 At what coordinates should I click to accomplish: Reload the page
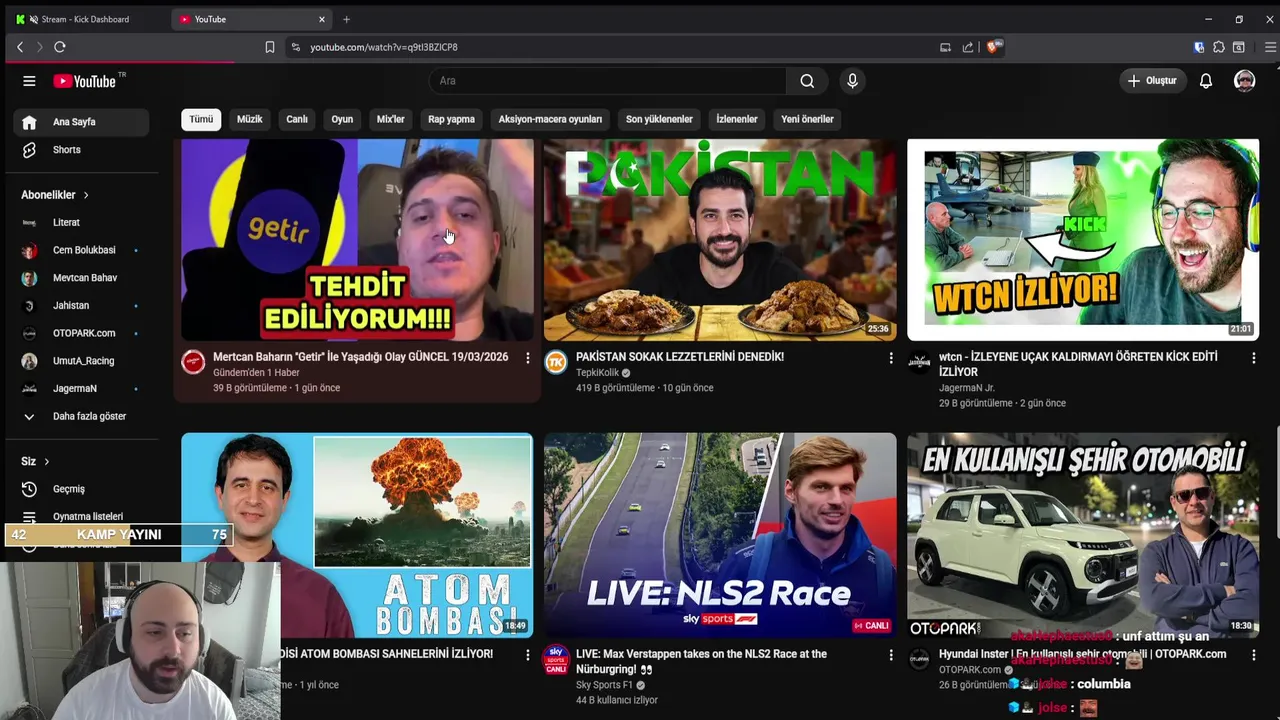(x=60, y=47)
